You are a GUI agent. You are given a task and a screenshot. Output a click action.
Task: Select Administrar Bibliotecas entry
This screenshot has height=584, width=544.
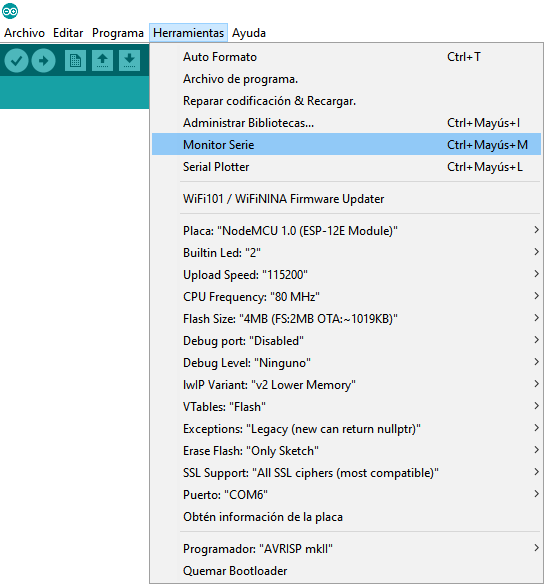[x=346, y=123]
